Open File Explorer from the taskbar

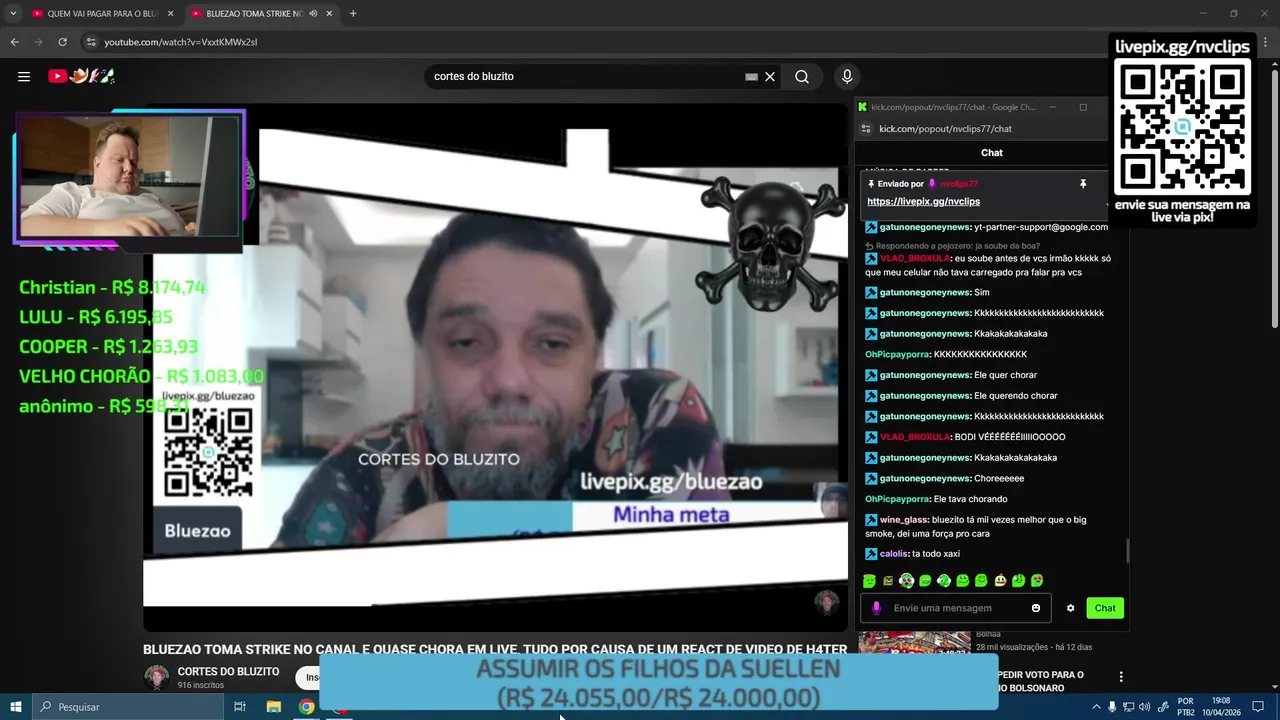tap(273, 707)
